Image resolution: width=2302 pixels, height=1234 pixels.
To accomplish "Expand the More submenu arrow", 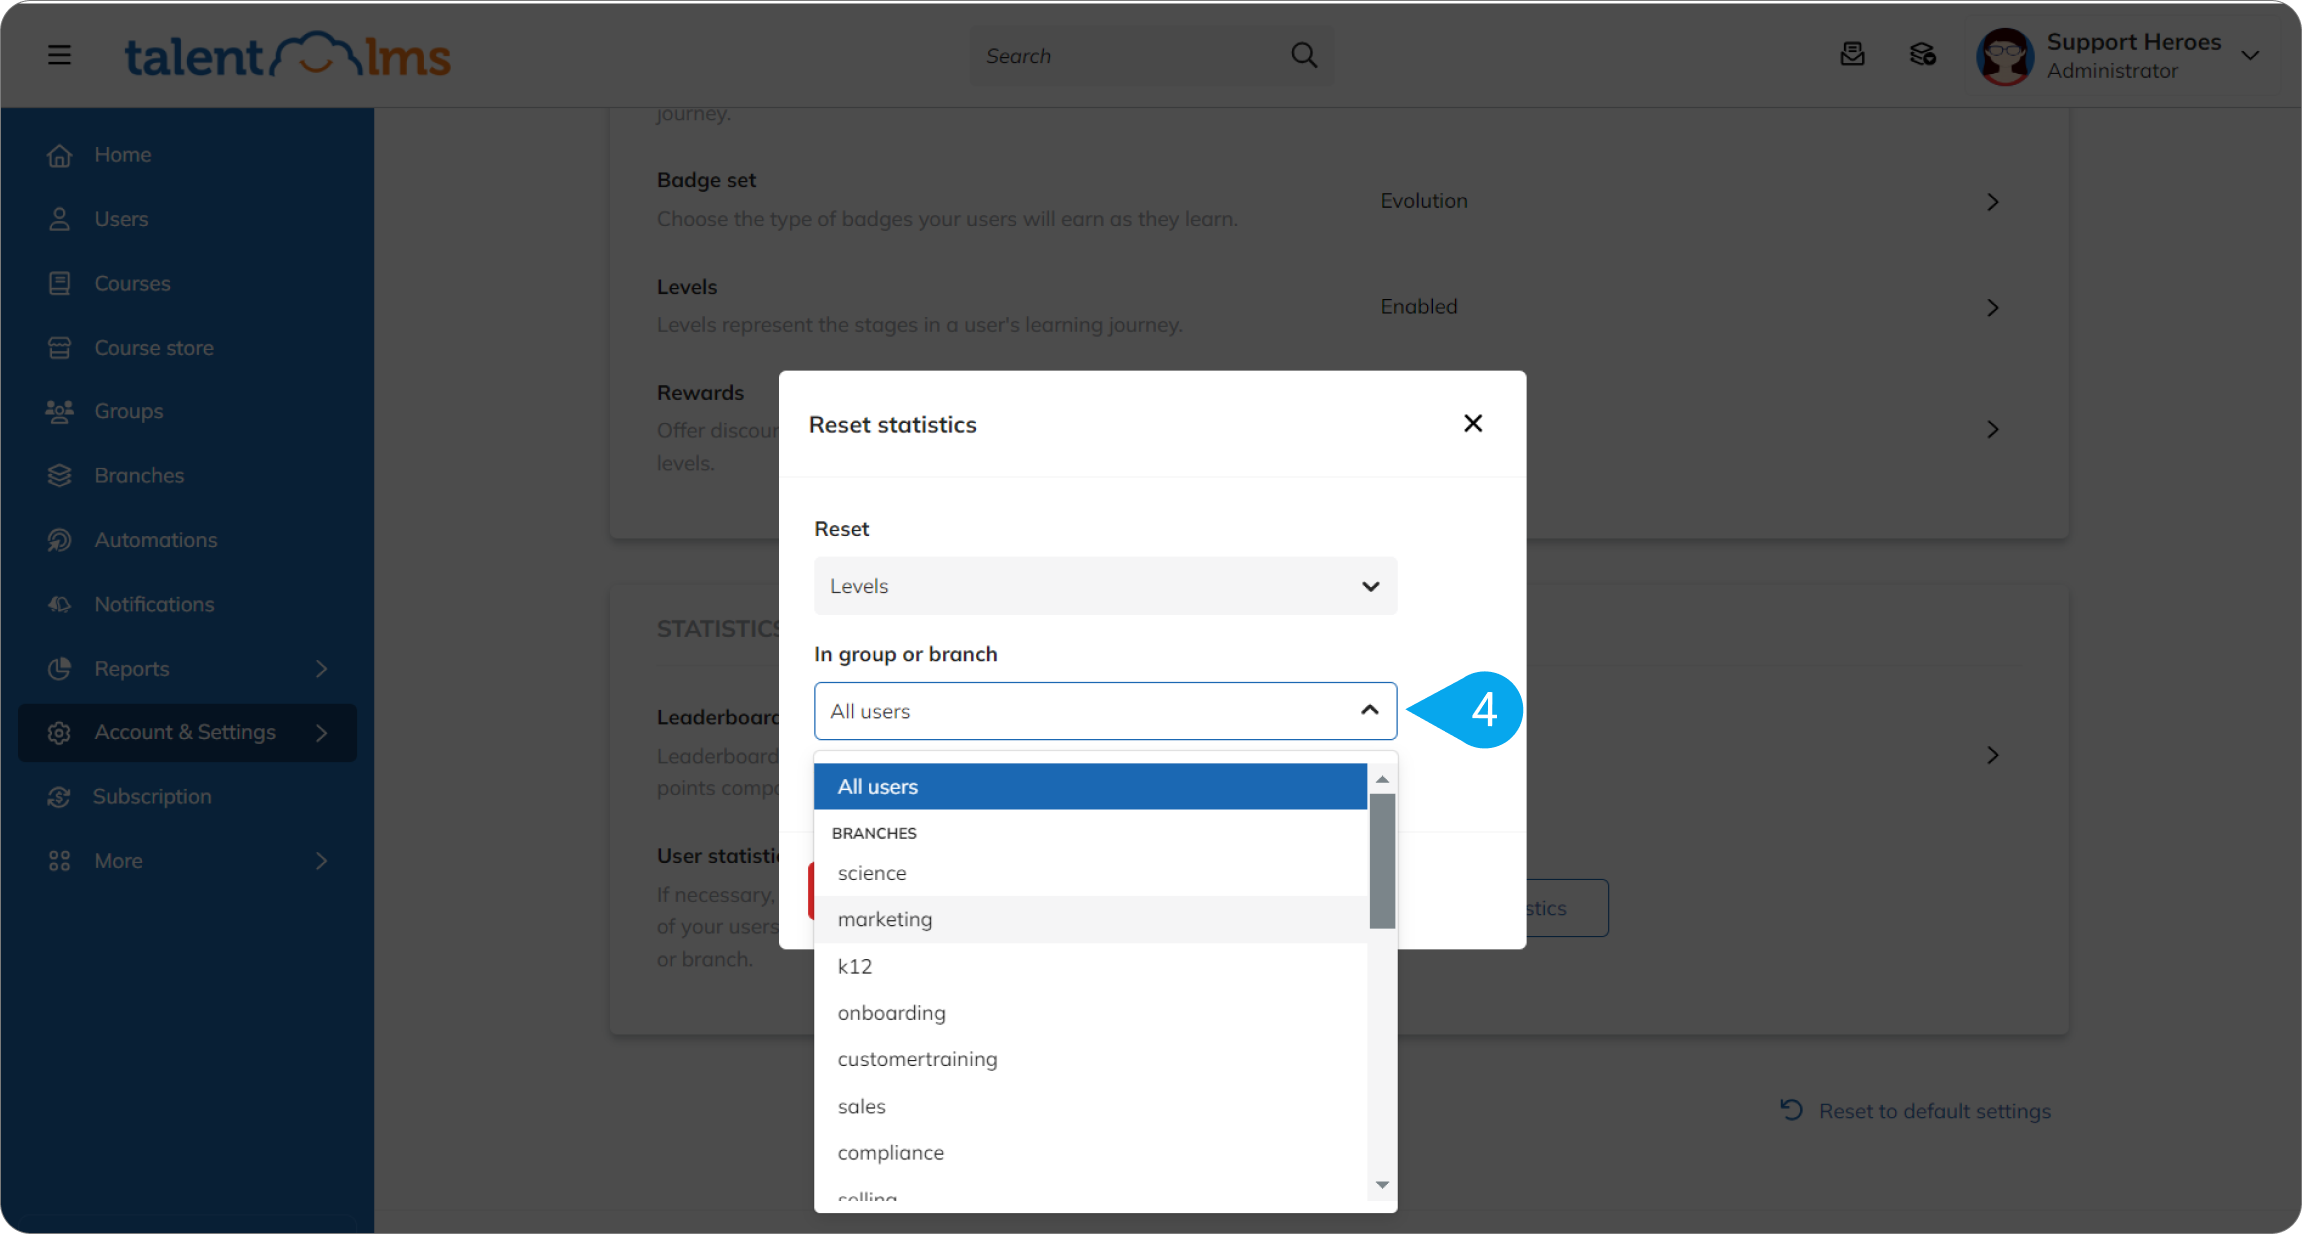I will point(321,861).
